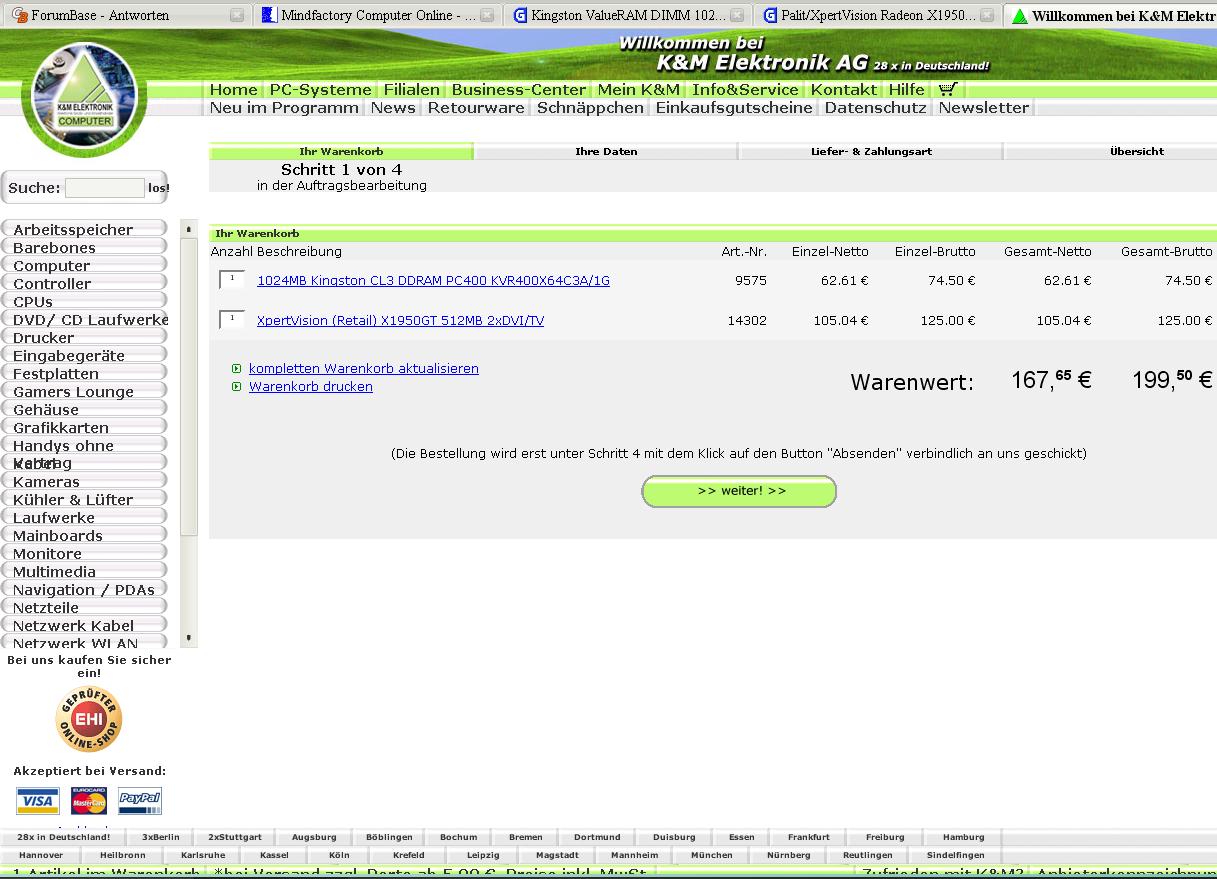The height and width of the screenshot is (879, 1217).
Task: Click 'kompletten Warenkorb aktualisieren' link
Action: pos(364,369)
